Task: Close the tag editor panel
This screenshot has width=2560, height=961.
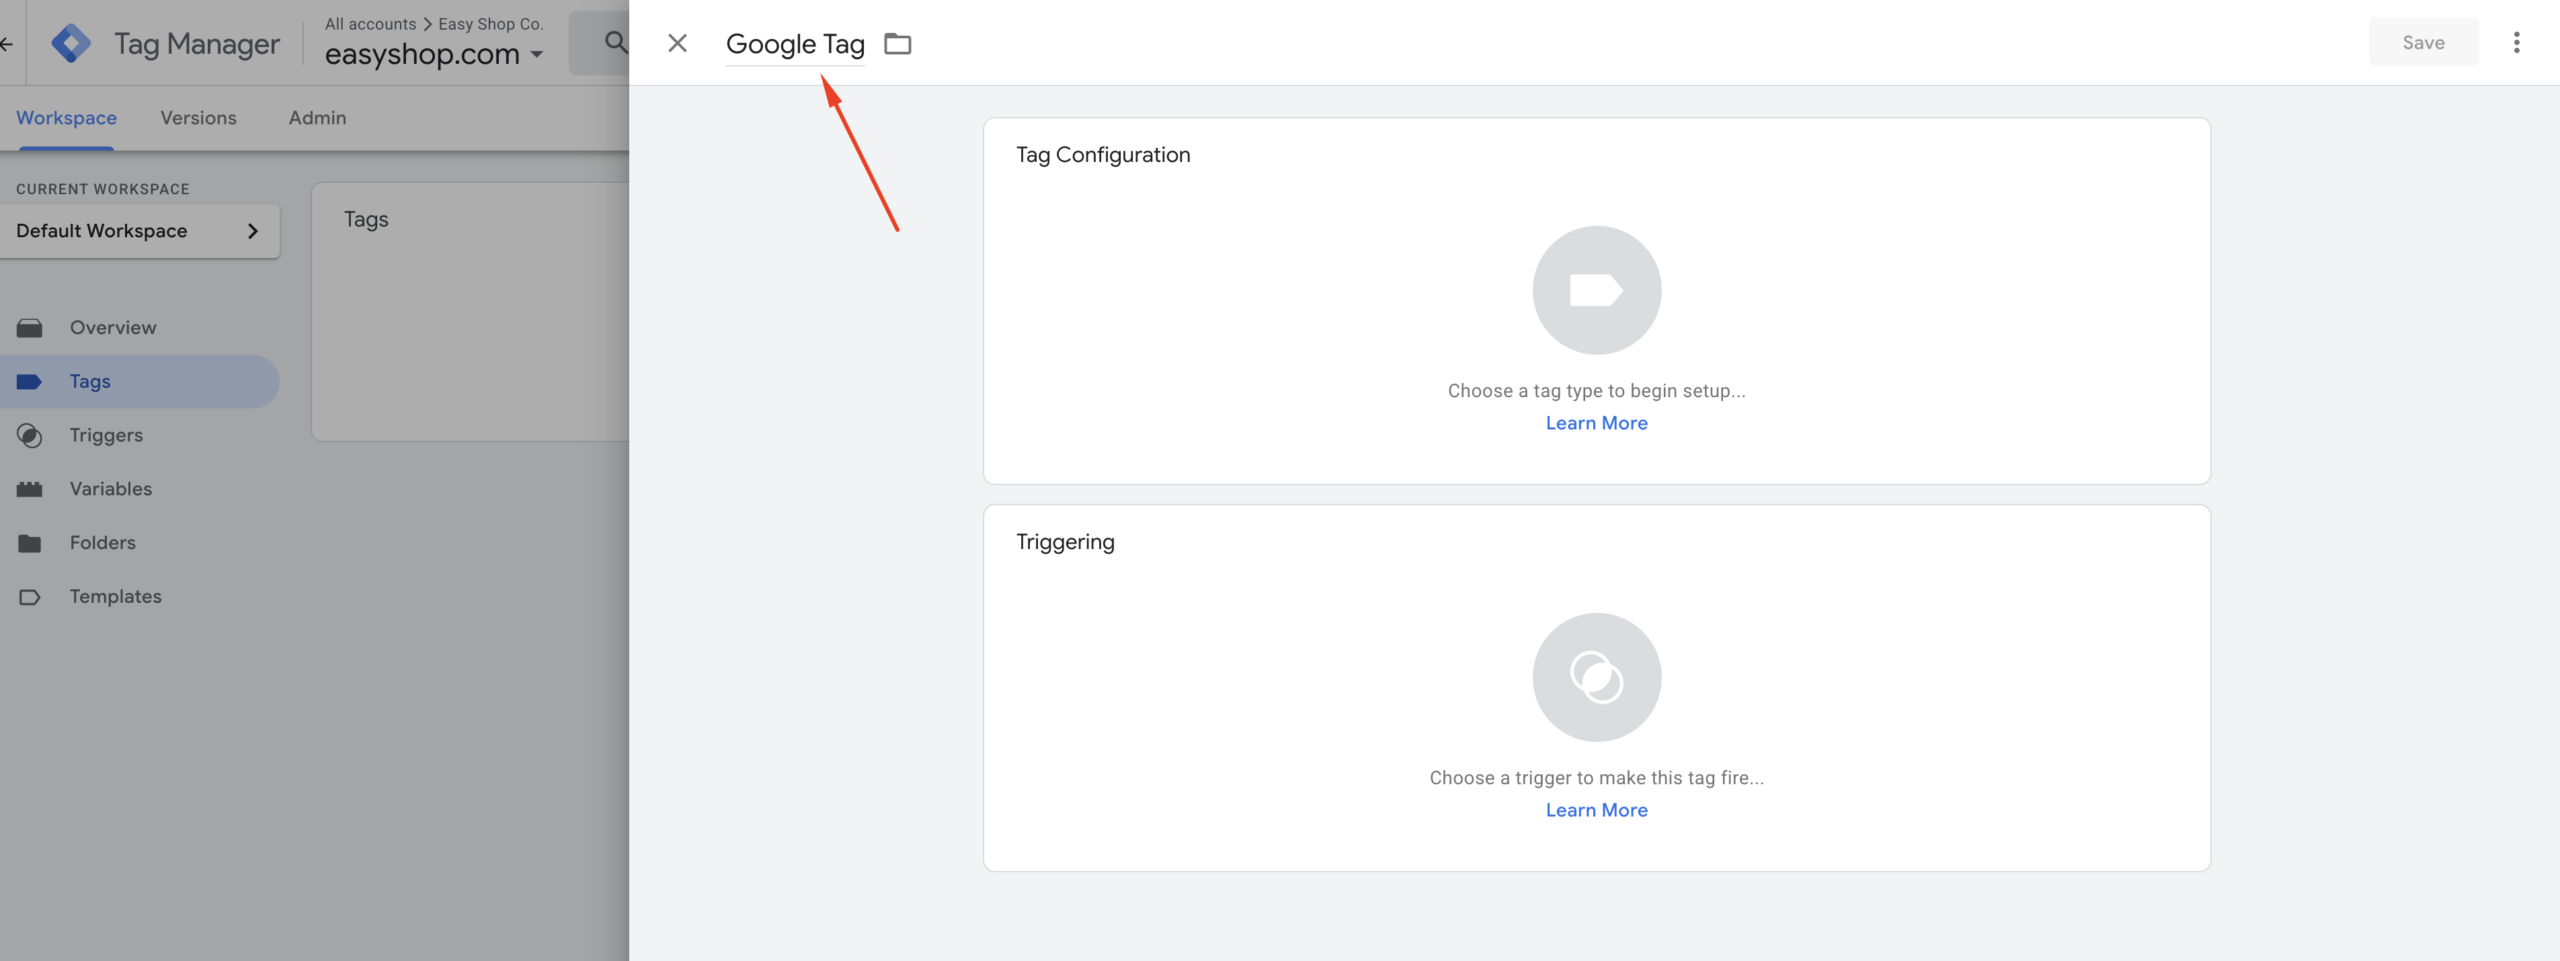Action: (677, 43)
